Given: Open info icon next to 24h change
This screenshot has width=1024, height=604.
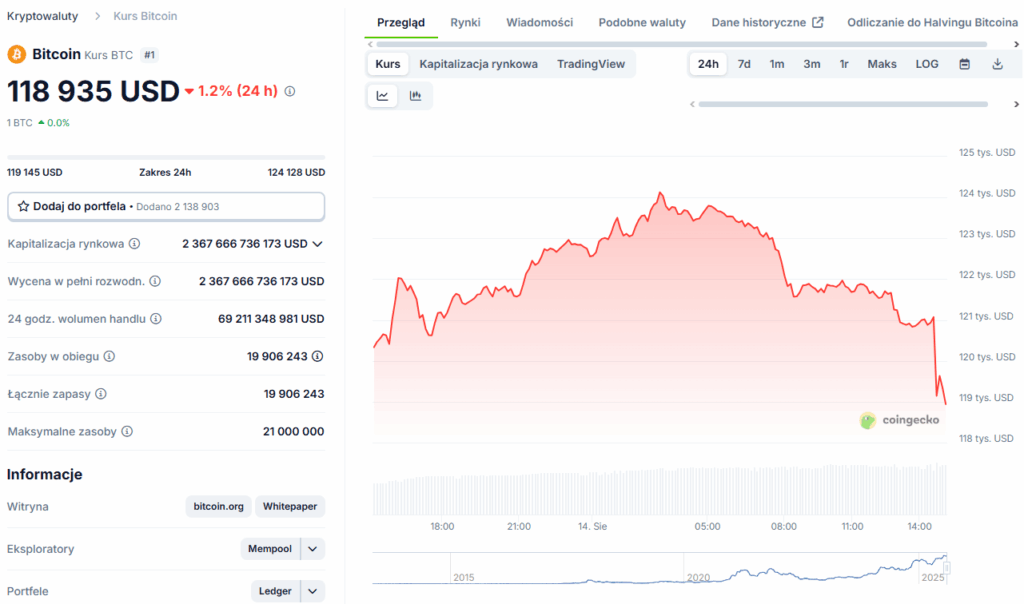Looking at the screenshot, I should (x=290, y=91).
